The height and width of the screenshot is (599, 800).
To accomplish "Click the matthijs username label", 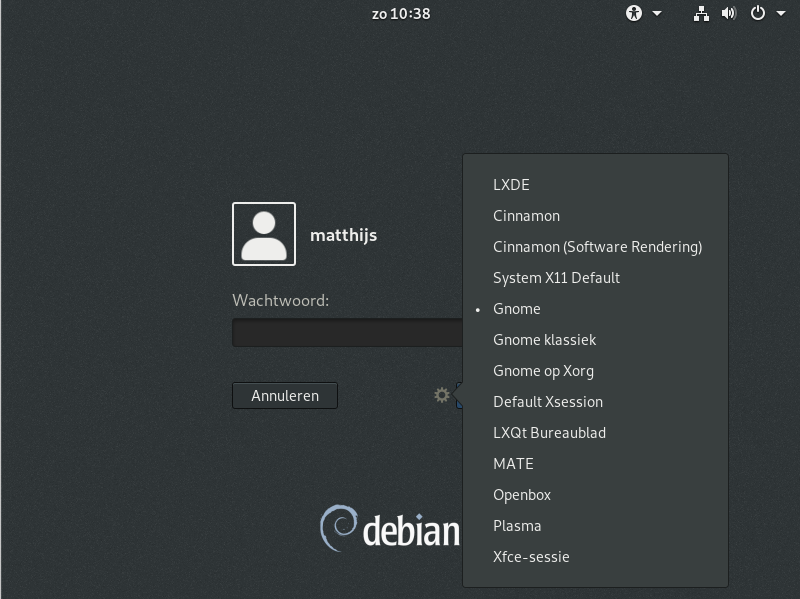I will pos(343,235).
